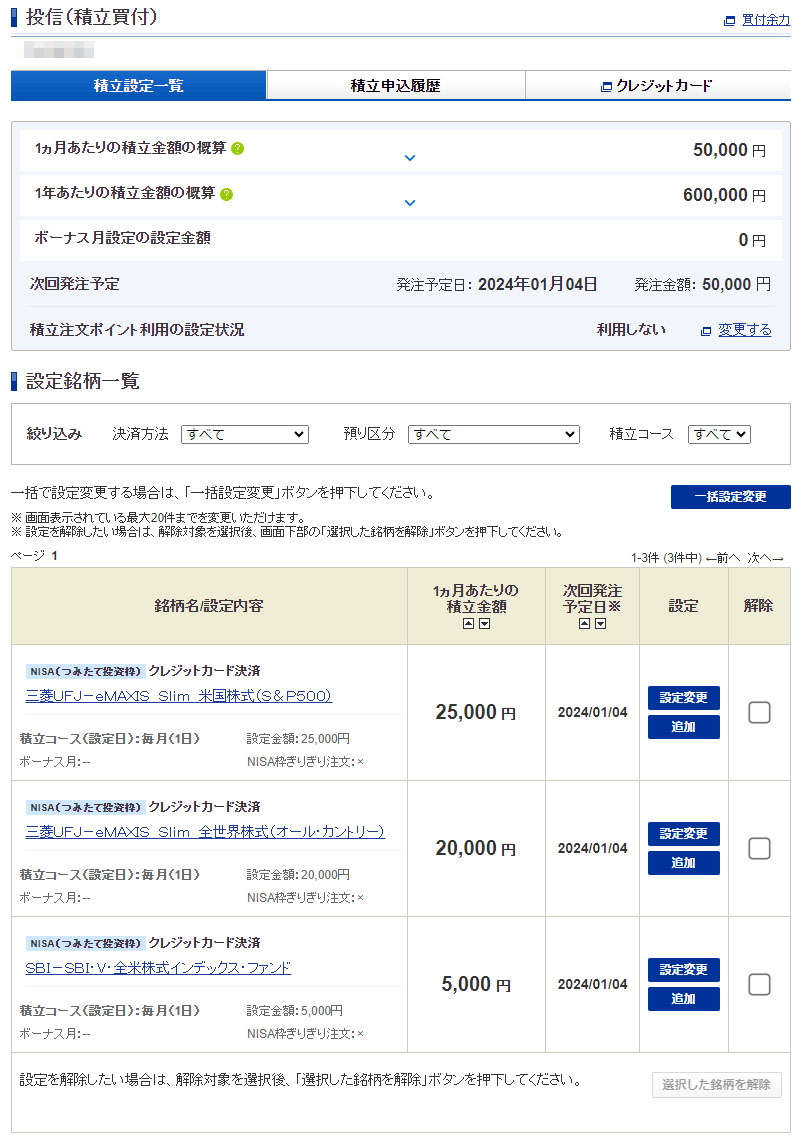Sort 1ヵ月あたりの積立金額 column descending arrow
802x1142 pixels.
pos(484,624)
